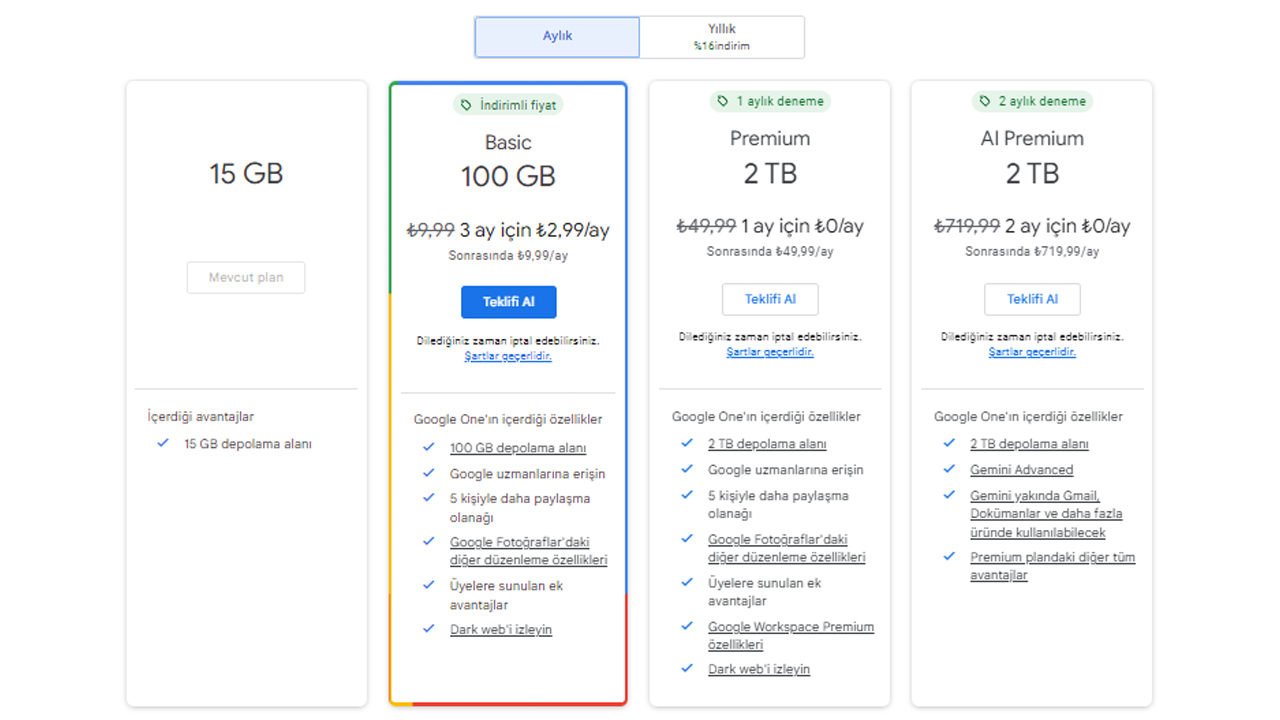Screen dimensions: 1280x720
Task: Open 2 TB depolama alanı link in Premium
Action: coord(767,444)
